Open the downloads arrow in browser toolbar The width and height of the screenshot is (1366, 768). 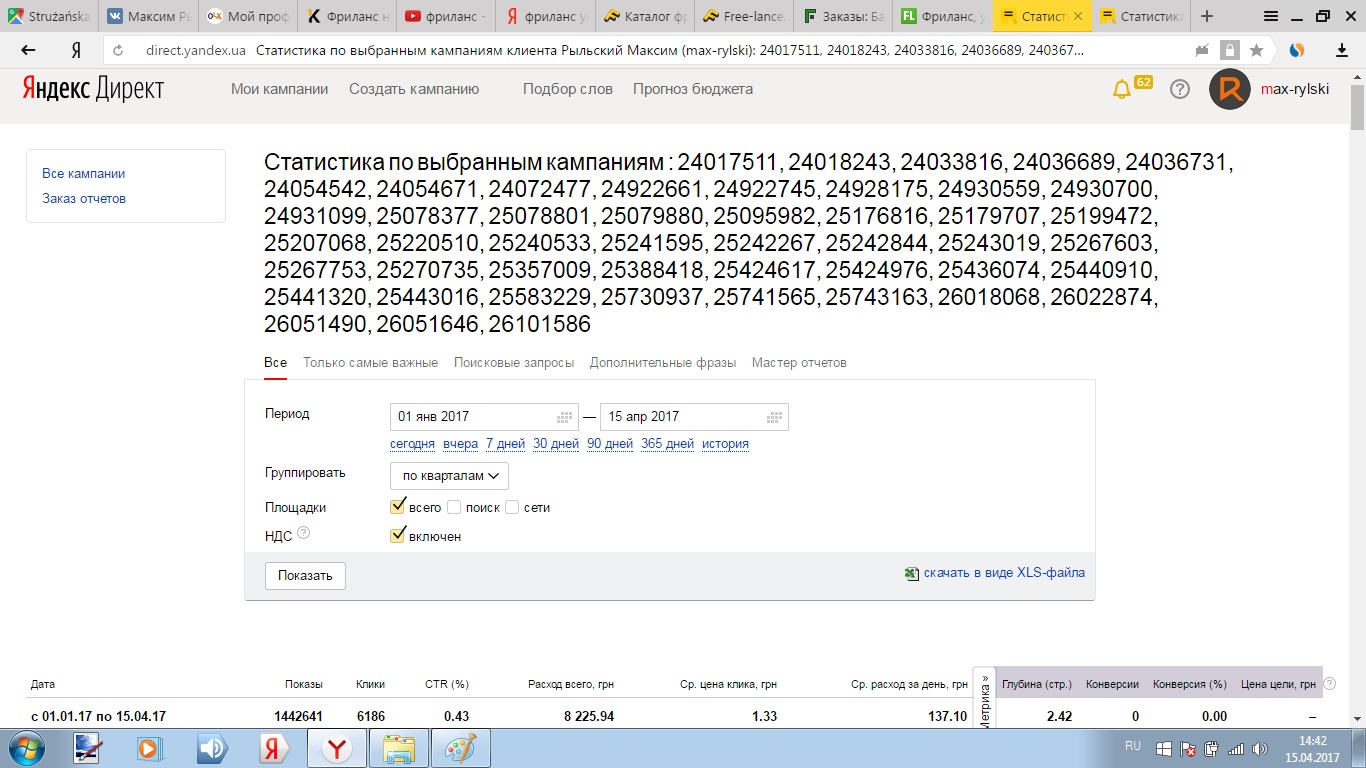point(1342,50)
